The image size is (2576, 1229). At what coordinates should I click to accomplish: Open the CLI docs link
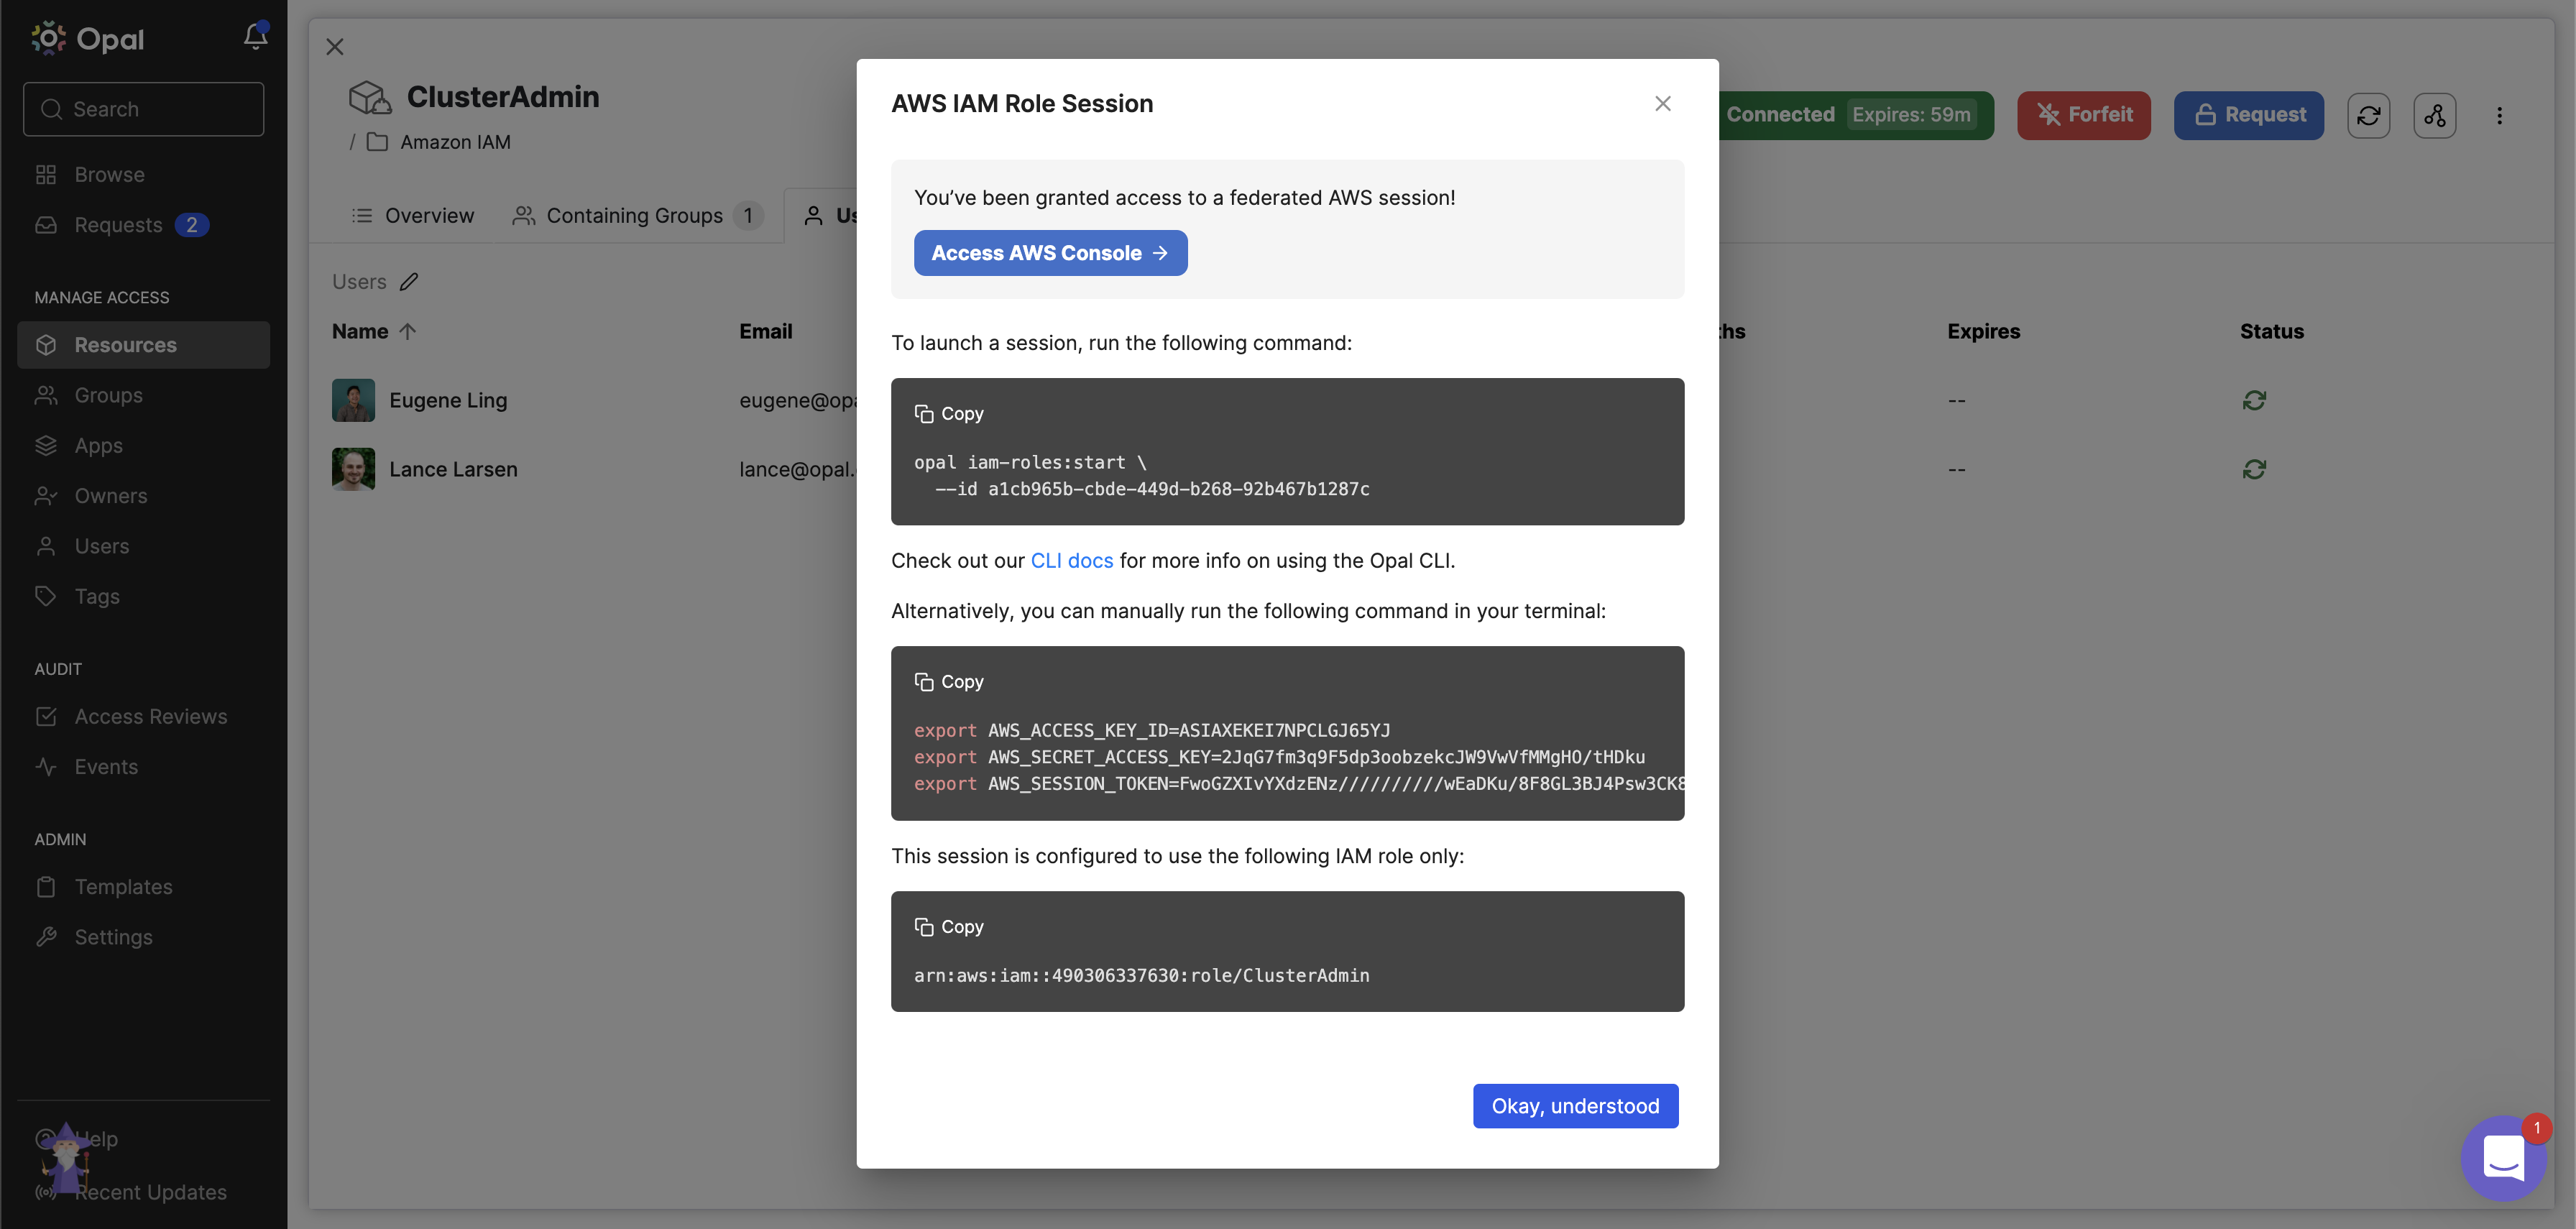[1071, 560]
